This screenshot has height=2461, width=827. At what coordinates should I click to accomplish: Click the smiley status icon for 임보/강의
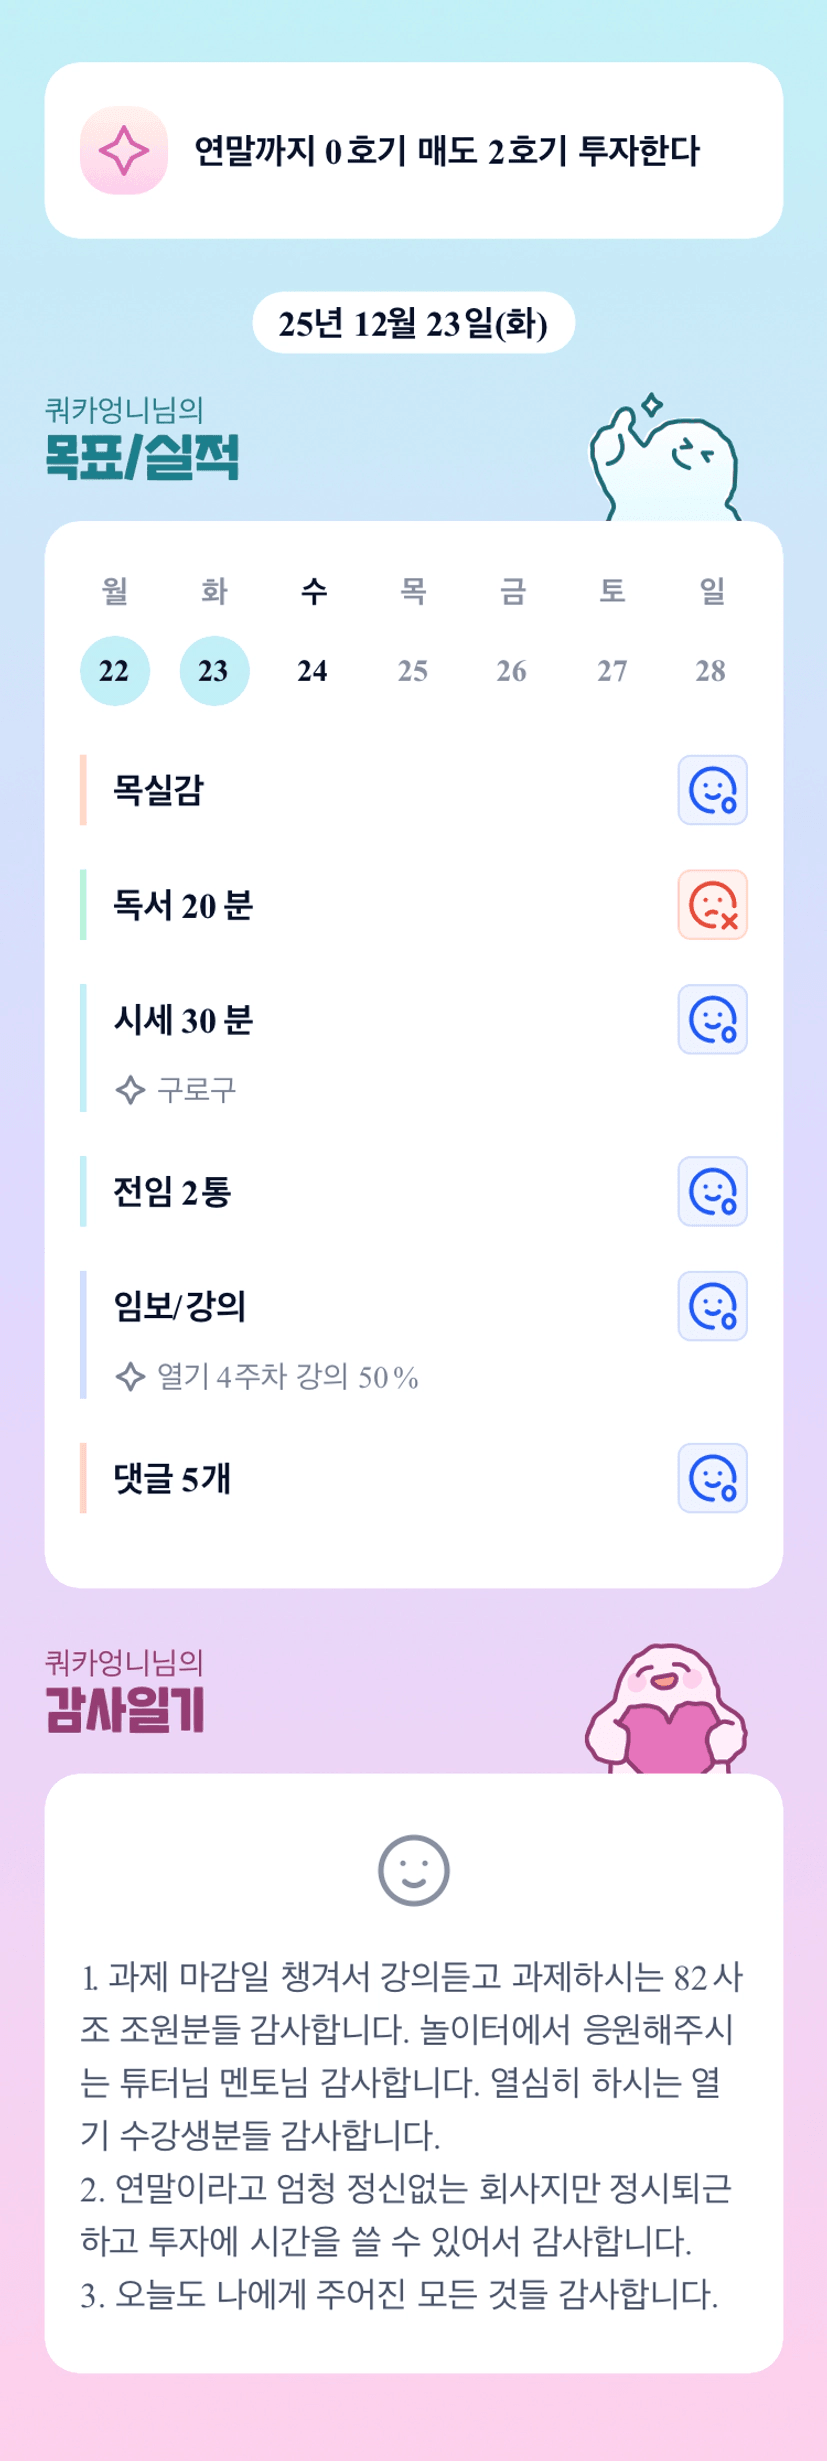pyautogui.click(x=712, y=1306)
